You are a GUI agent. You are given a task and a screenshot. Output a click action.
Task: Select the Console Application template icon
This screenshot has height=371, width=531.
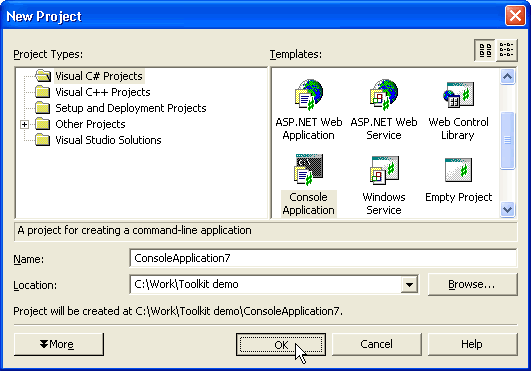(x=309, y=170)
